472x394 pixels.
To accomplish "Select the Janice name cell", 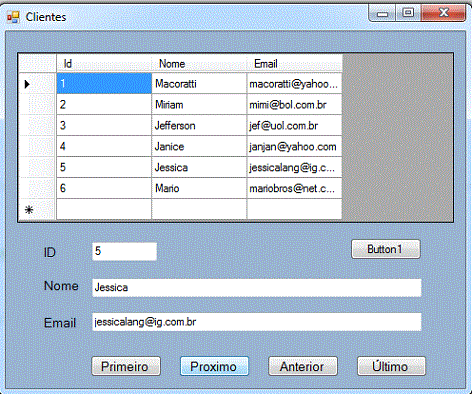I will pos(199,146).
